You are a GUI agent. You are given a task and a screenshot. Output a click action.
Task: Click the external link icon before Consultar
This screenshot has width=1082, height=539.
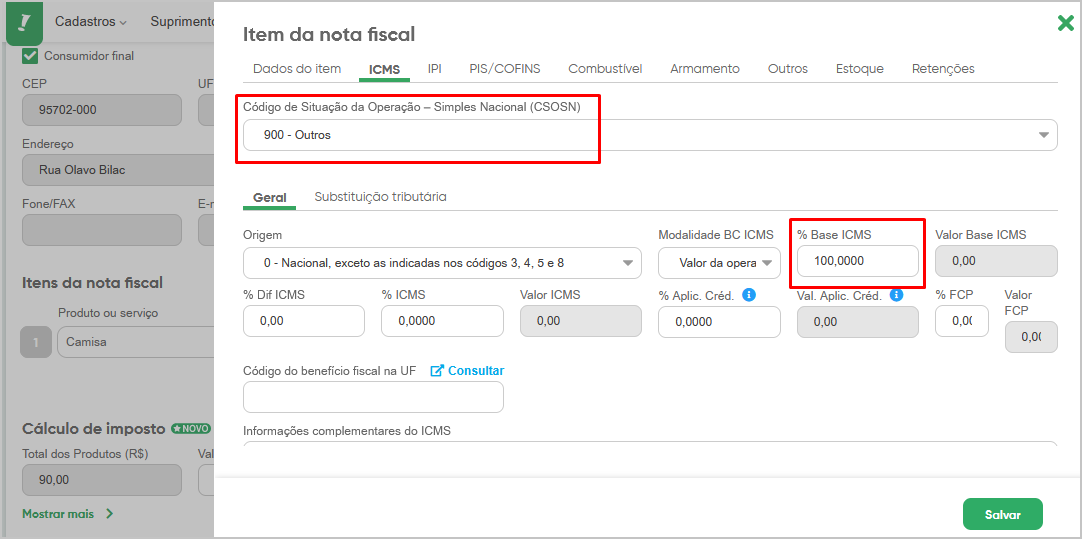(436, 371)
